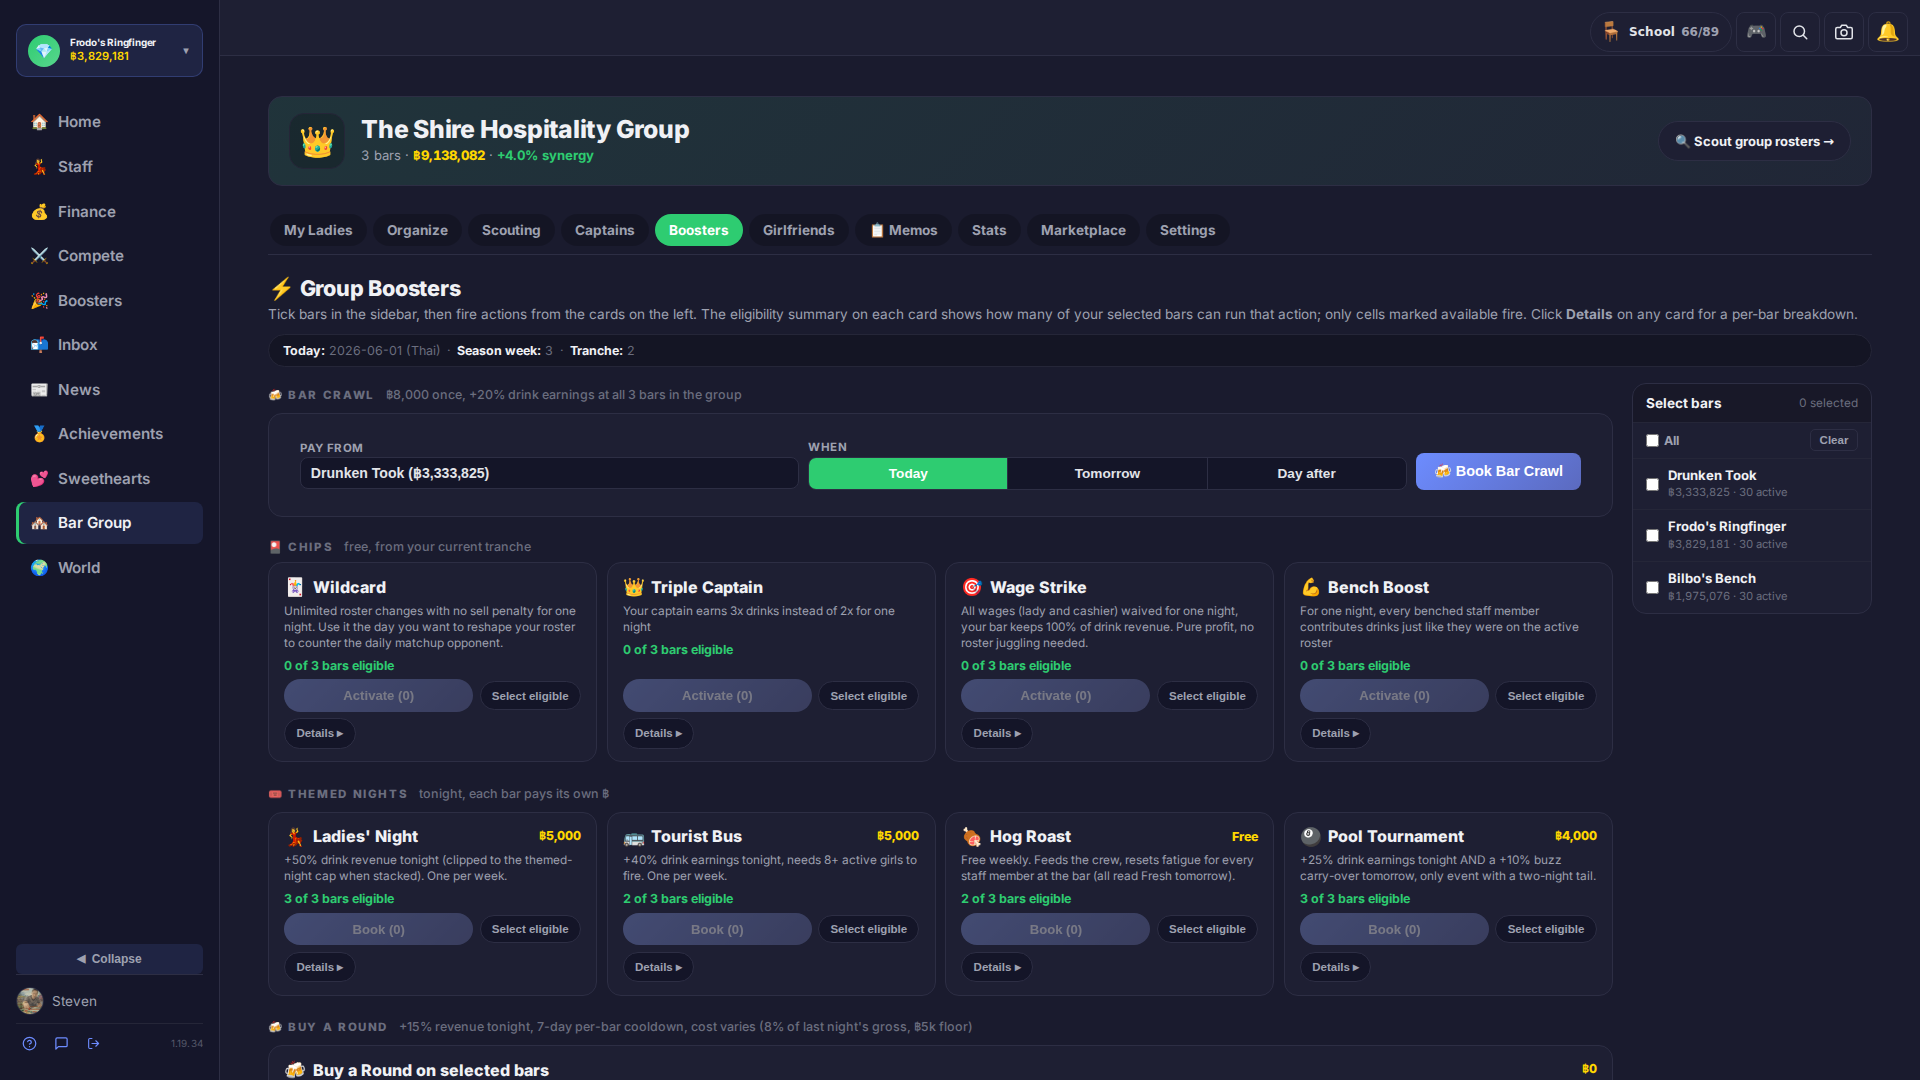
Task: Switch to the Girlfriends tab
Action: (798, 230)
